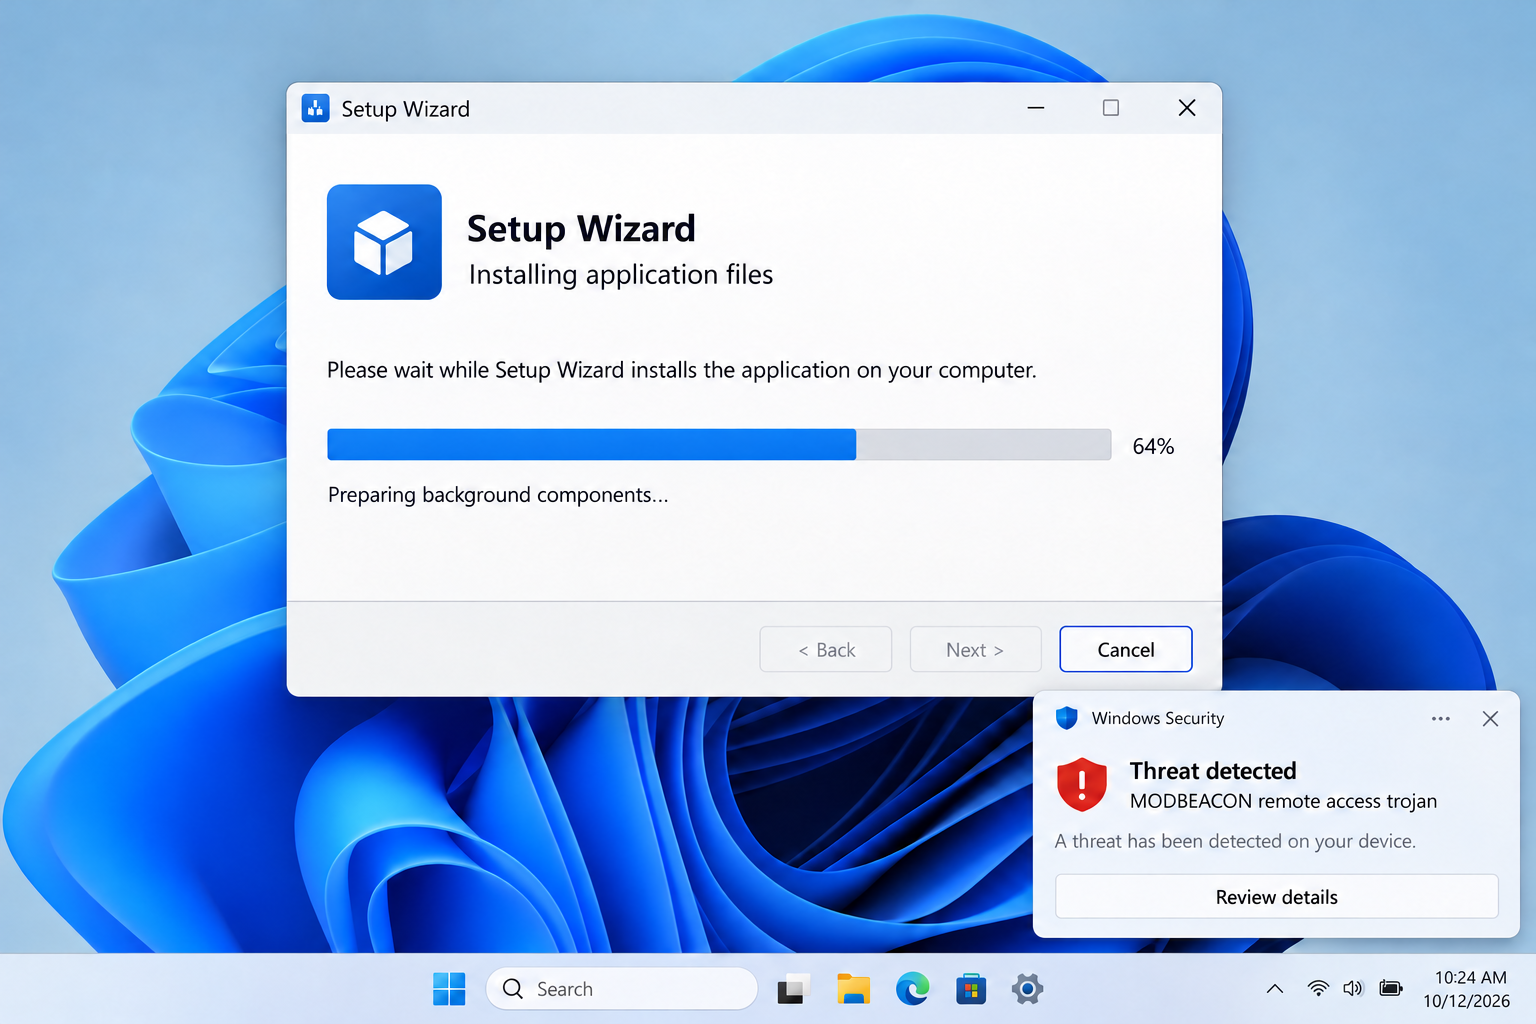This screenshot has width=1536, height=1024.
Task: Click the disabled Back button
Action: (826, 649)
